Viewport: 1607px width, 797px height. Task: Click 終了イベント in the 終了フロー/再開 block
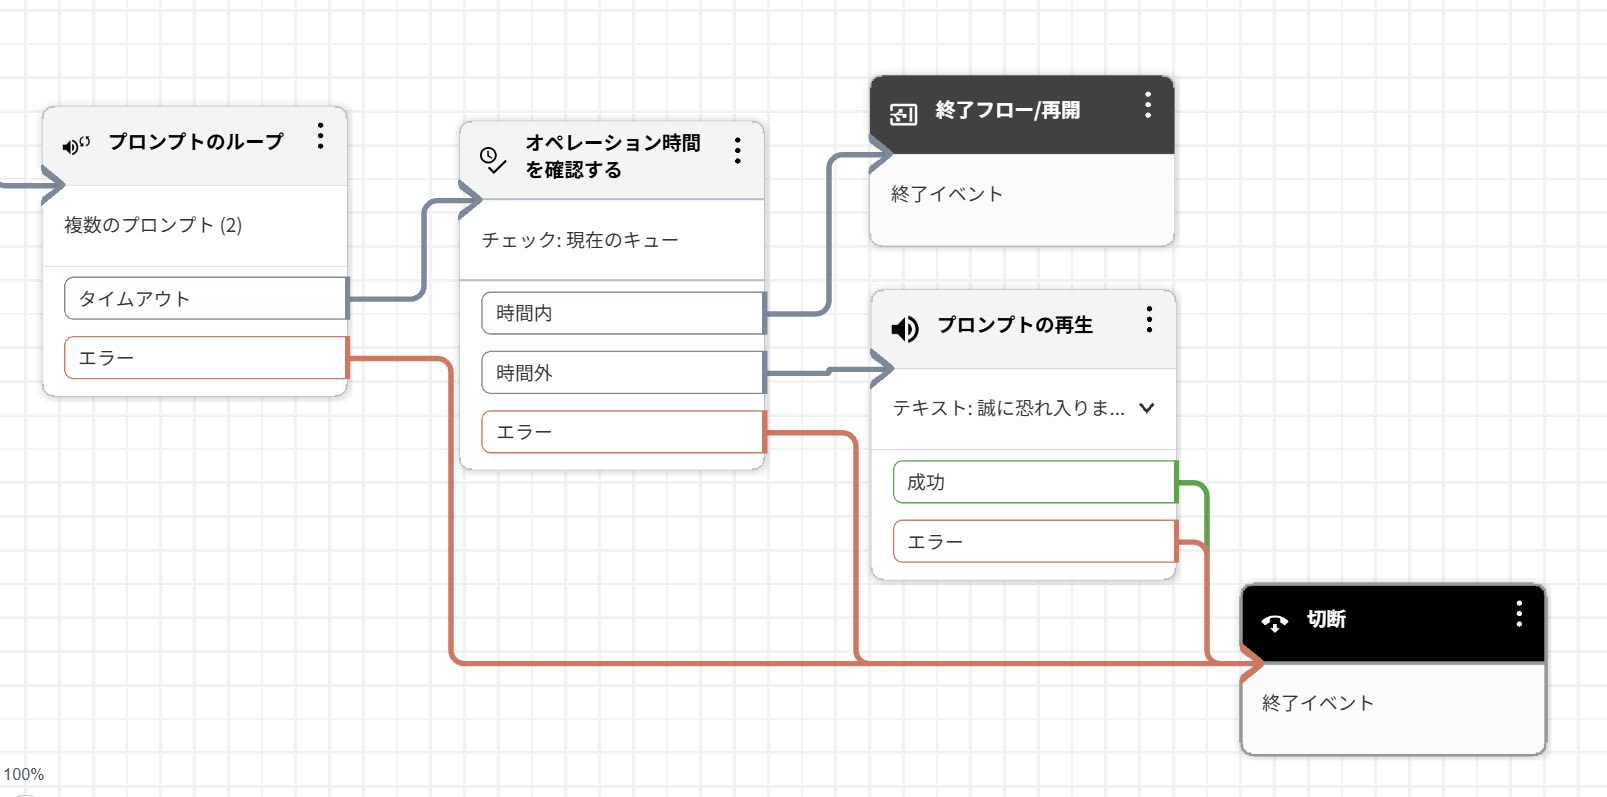947,194
